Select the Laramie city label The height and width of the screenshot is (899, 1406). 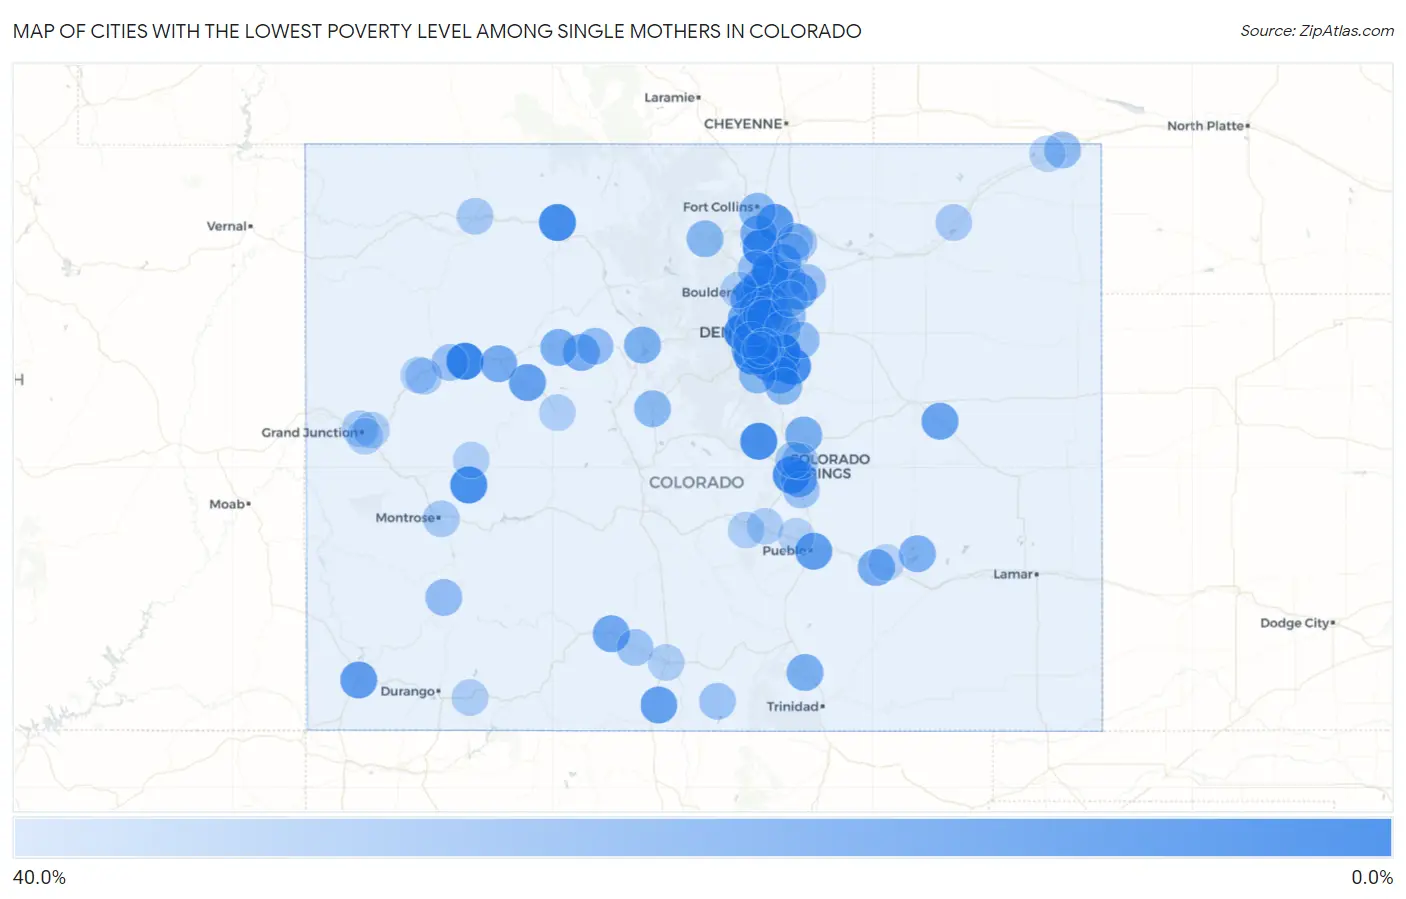(670, 97)
